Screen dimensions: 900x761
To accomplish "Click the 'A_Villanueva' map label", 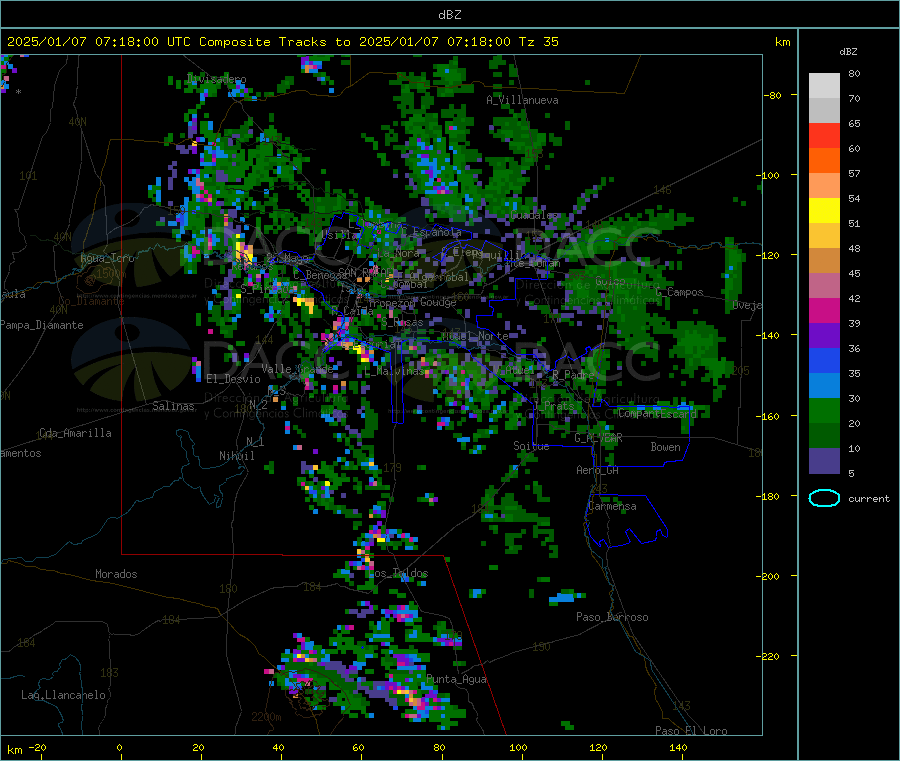I will tap(522, 100).
